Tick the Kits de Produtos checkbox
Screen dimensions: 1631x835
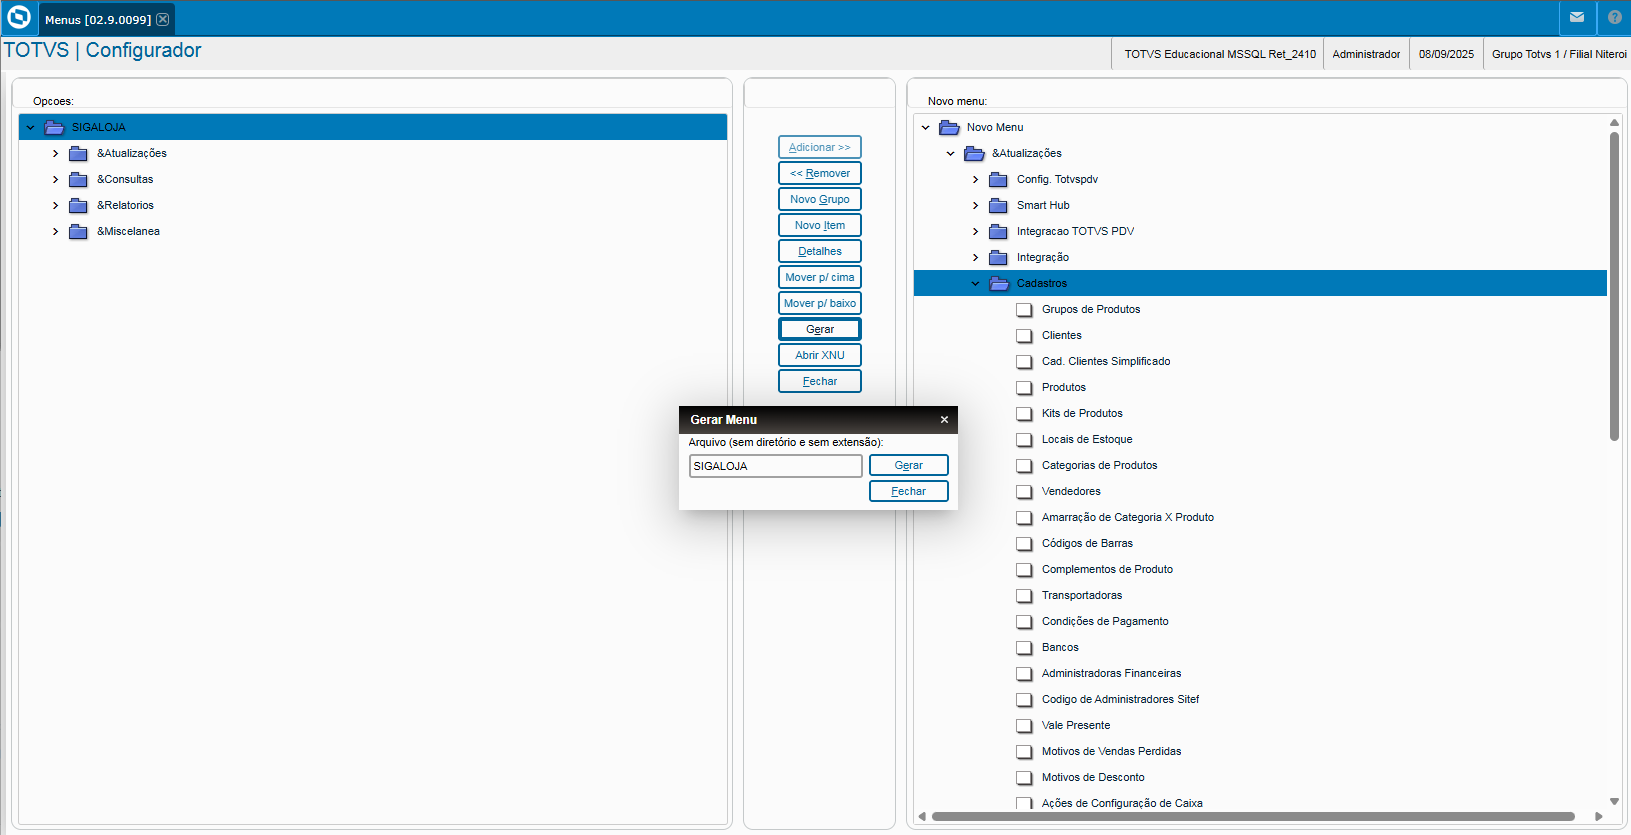pyautogui.click(x=1024, y=414)
